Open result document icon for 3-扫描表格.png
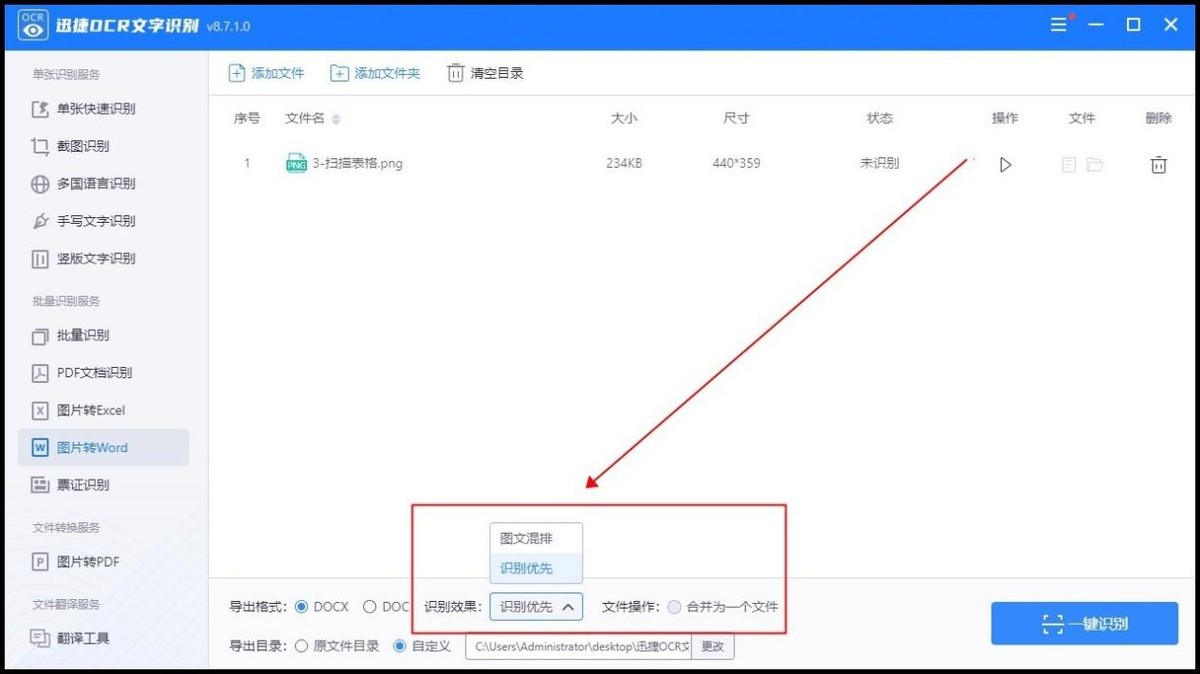1200x674 pixels. click(x=1069, y=164)
